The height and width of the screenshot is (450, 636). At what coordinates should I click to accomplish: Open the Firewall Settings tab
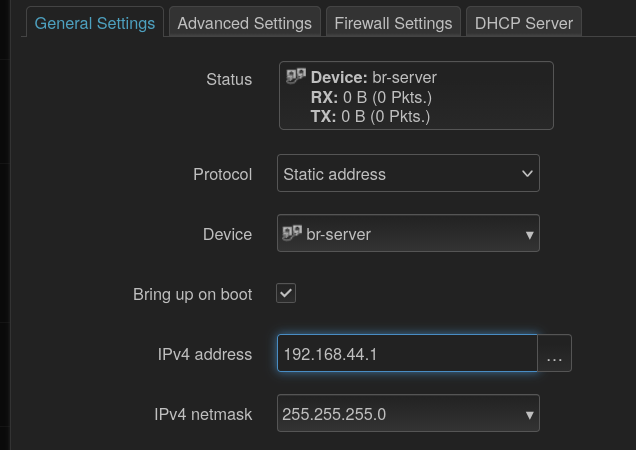click(393, 23)
